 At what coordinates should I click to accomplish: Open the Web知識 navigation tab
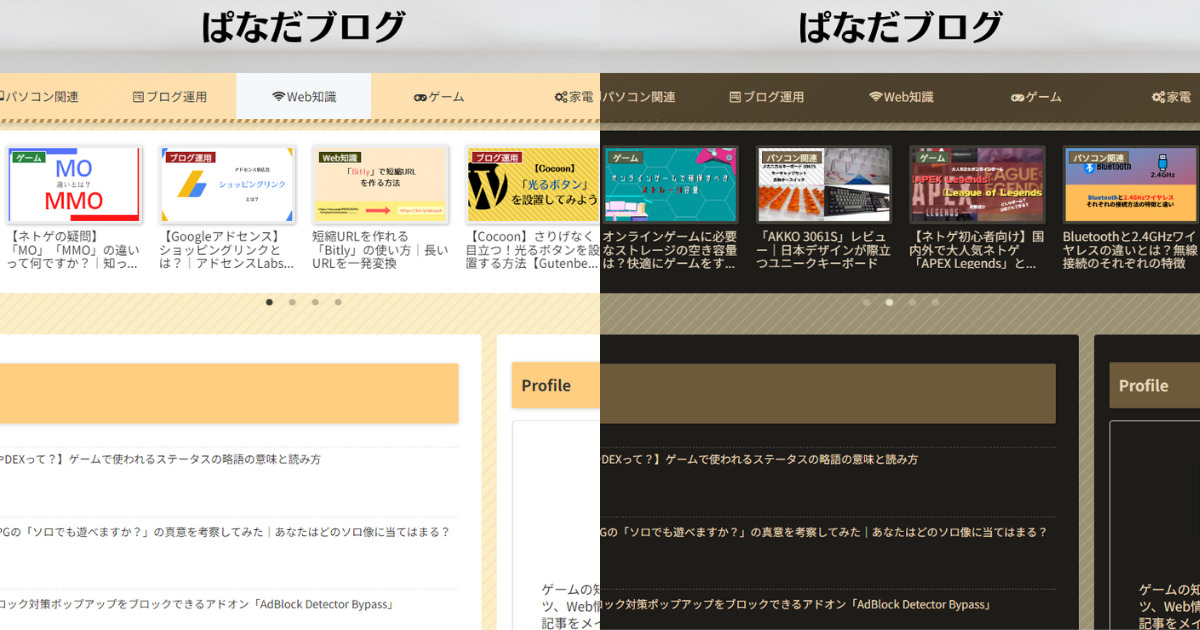pos(304,96)
